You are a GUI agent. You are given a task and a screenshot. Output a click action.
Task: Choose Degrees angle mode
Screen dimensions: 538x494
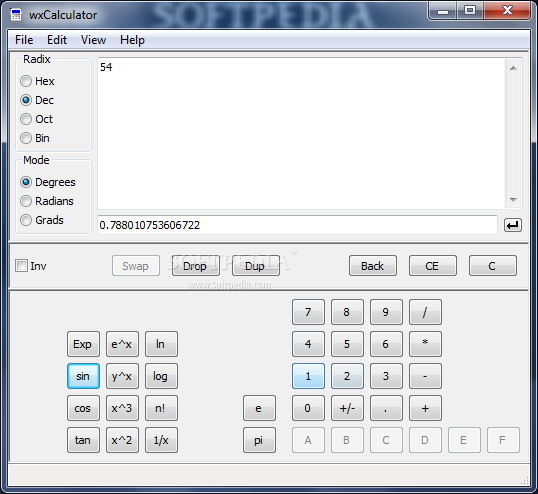pyautogui.click(x=48, y=182)
